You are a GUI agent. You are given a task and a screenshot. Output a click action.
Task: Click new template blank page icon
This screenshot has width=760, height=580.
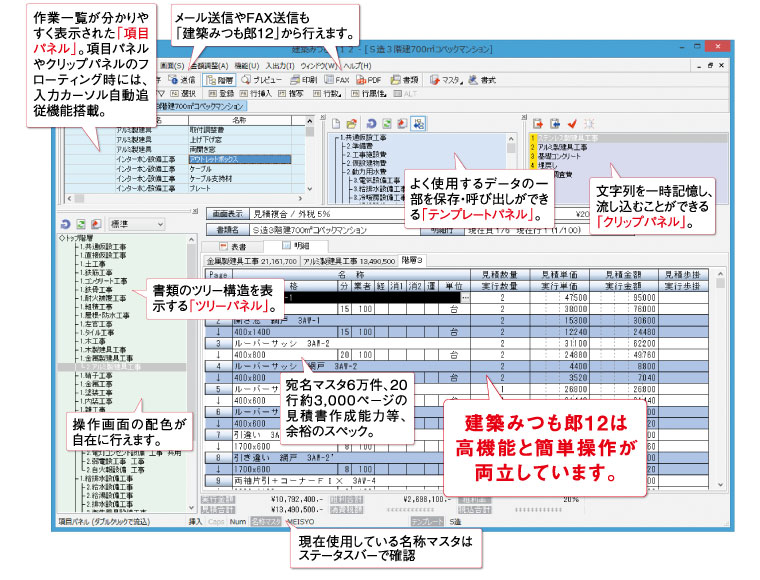335,124
